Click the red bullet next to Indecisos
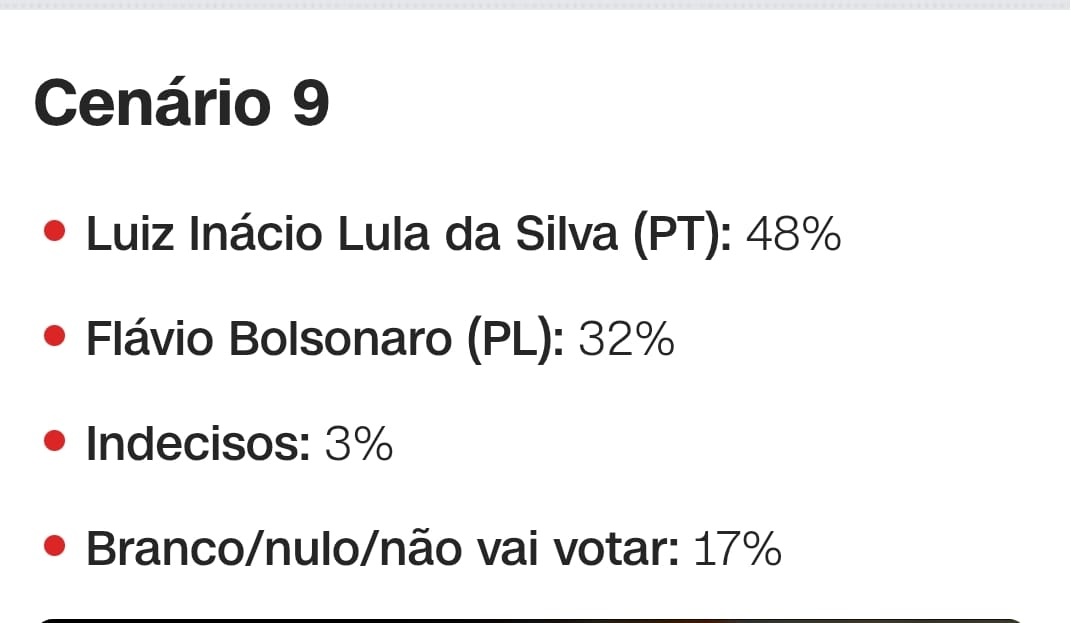 [56, 442]
